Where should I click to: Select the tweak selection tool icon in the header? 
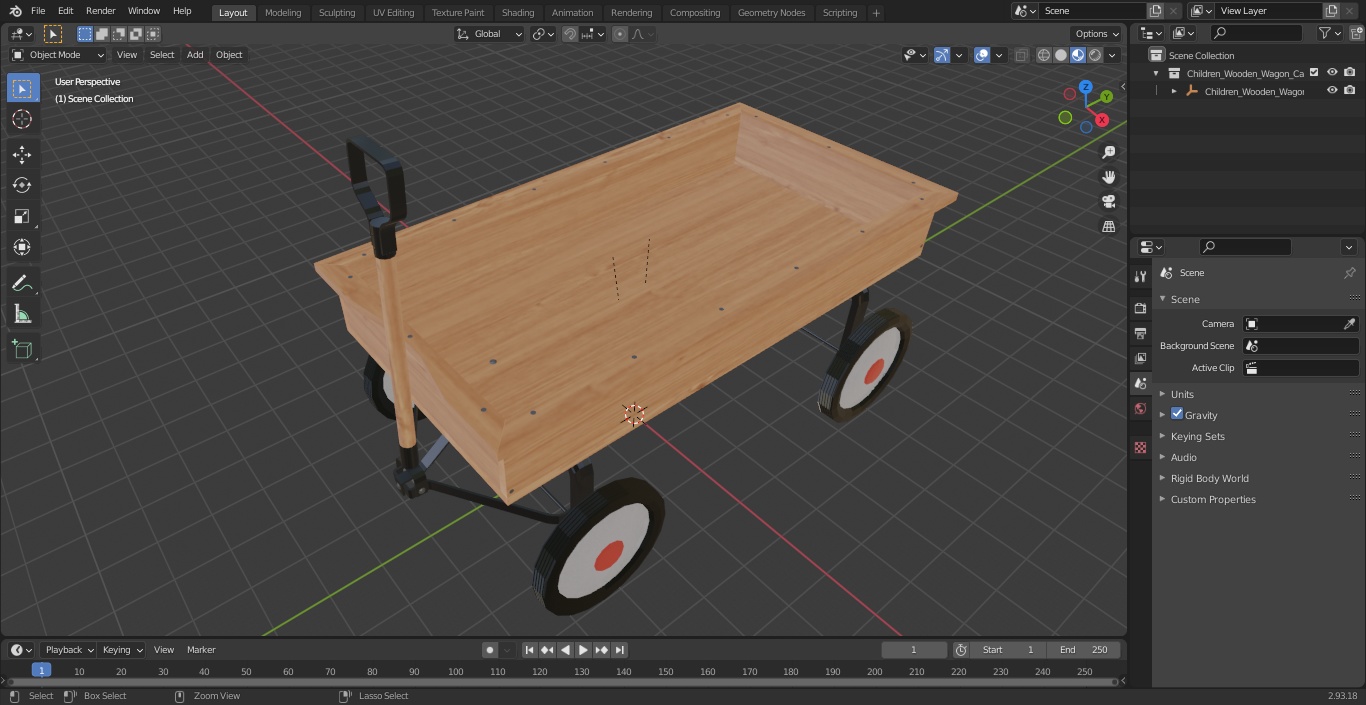point(53,34)
